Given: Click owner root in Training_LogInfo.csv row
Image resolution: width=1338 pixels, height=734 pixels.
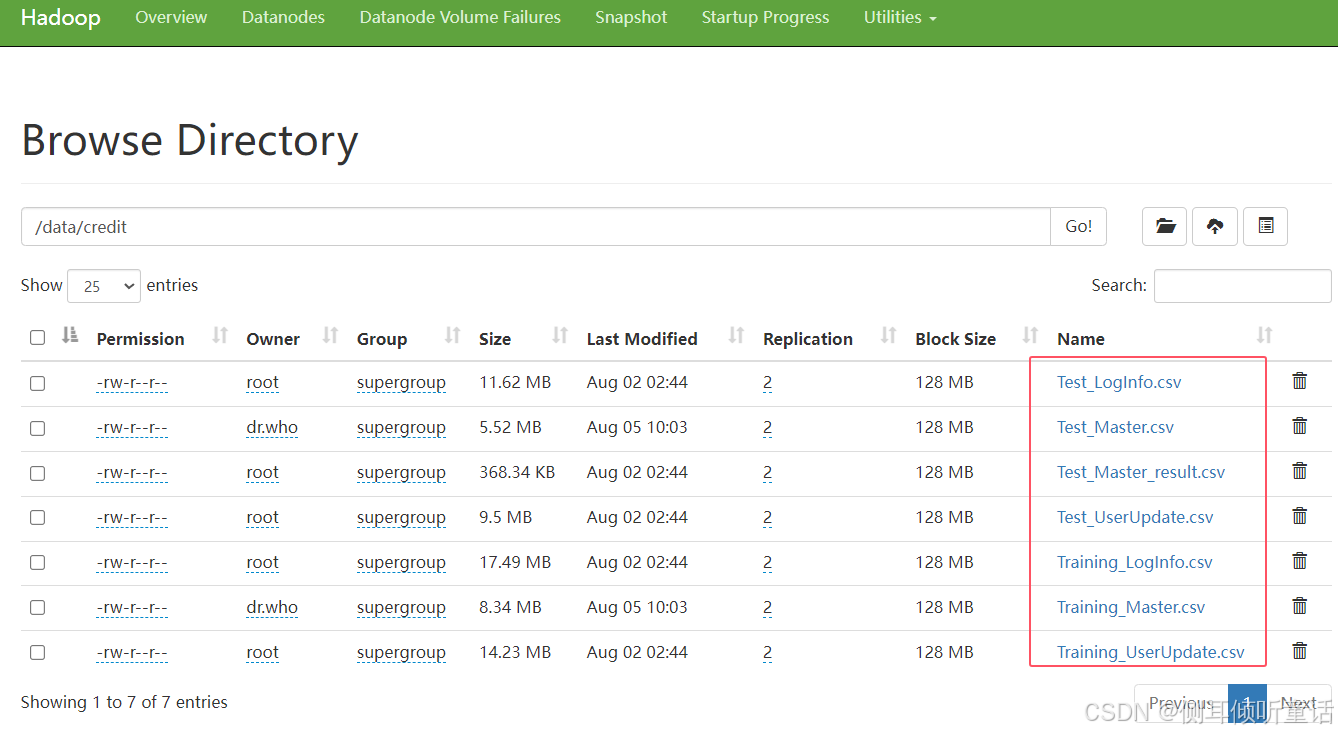Looking at the screenshot, I should [262, 563].
